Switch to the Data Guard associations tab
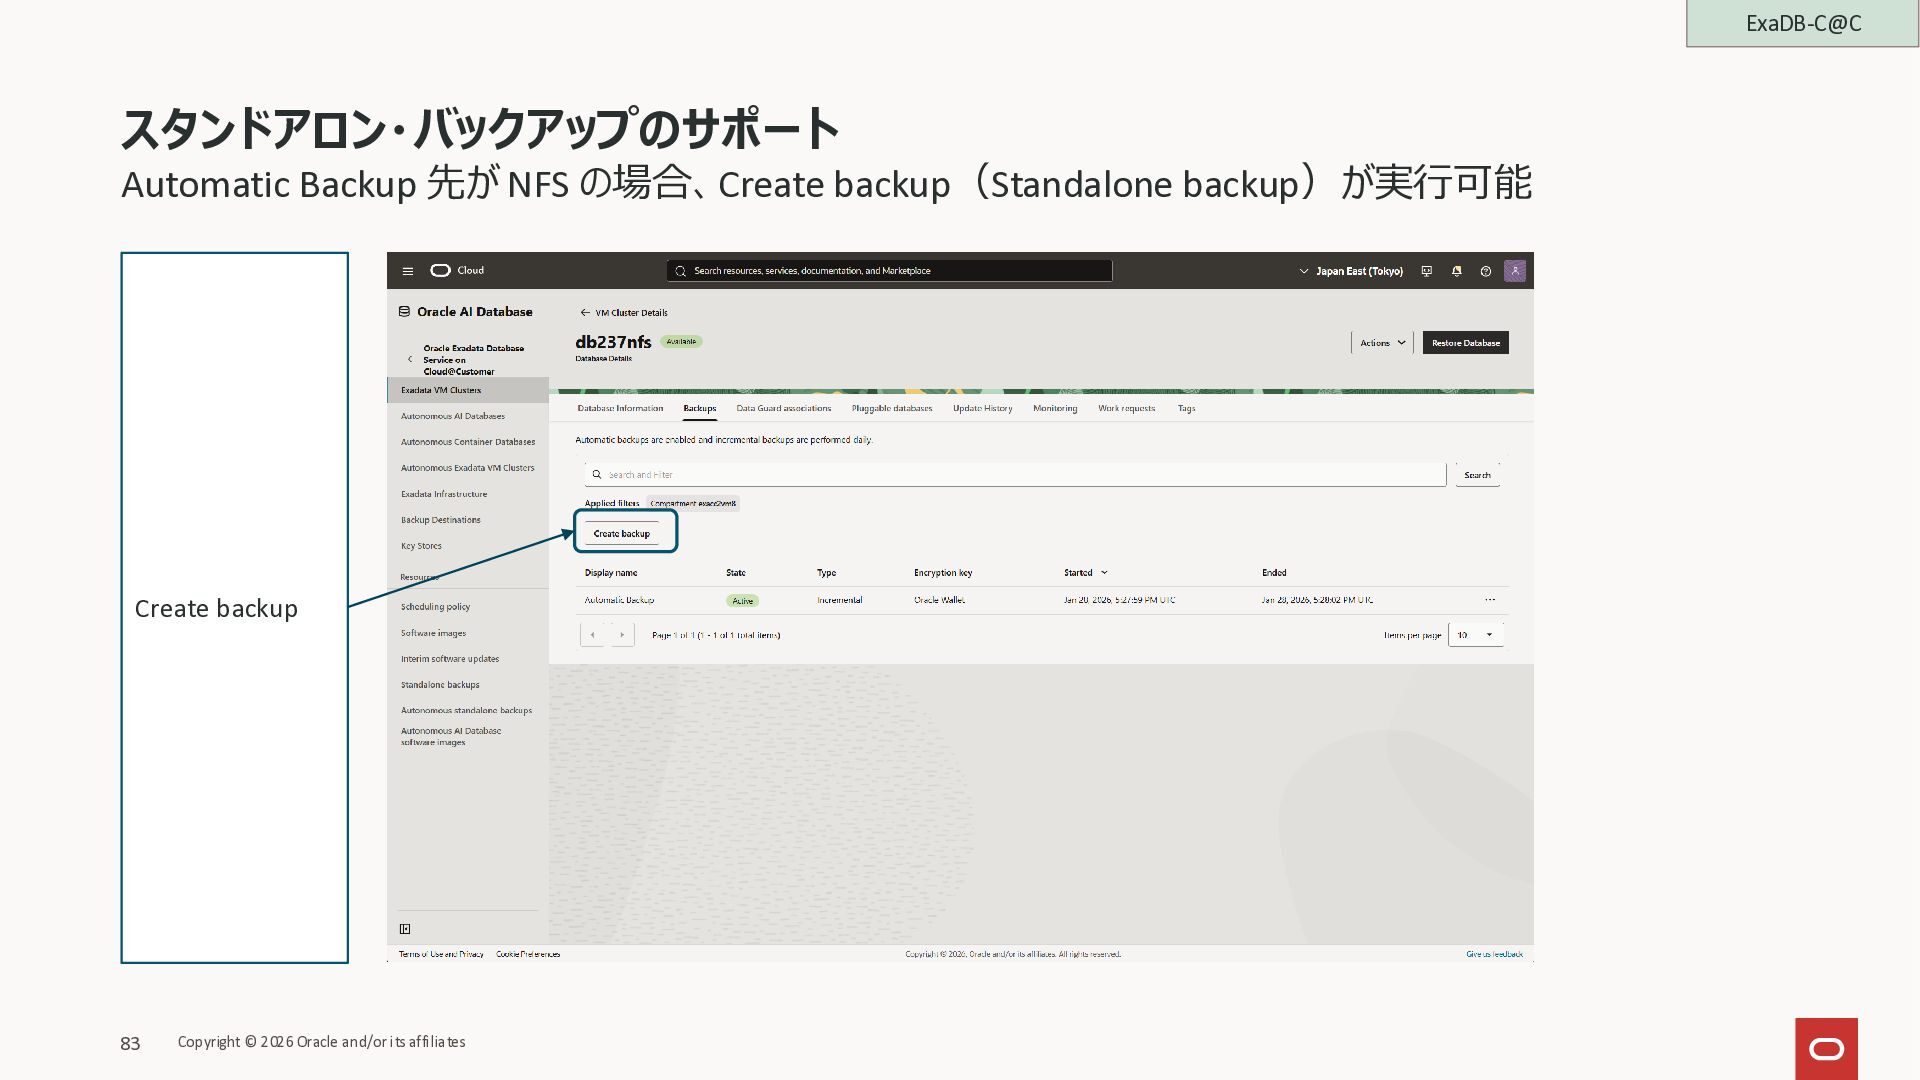 (783, 408)
